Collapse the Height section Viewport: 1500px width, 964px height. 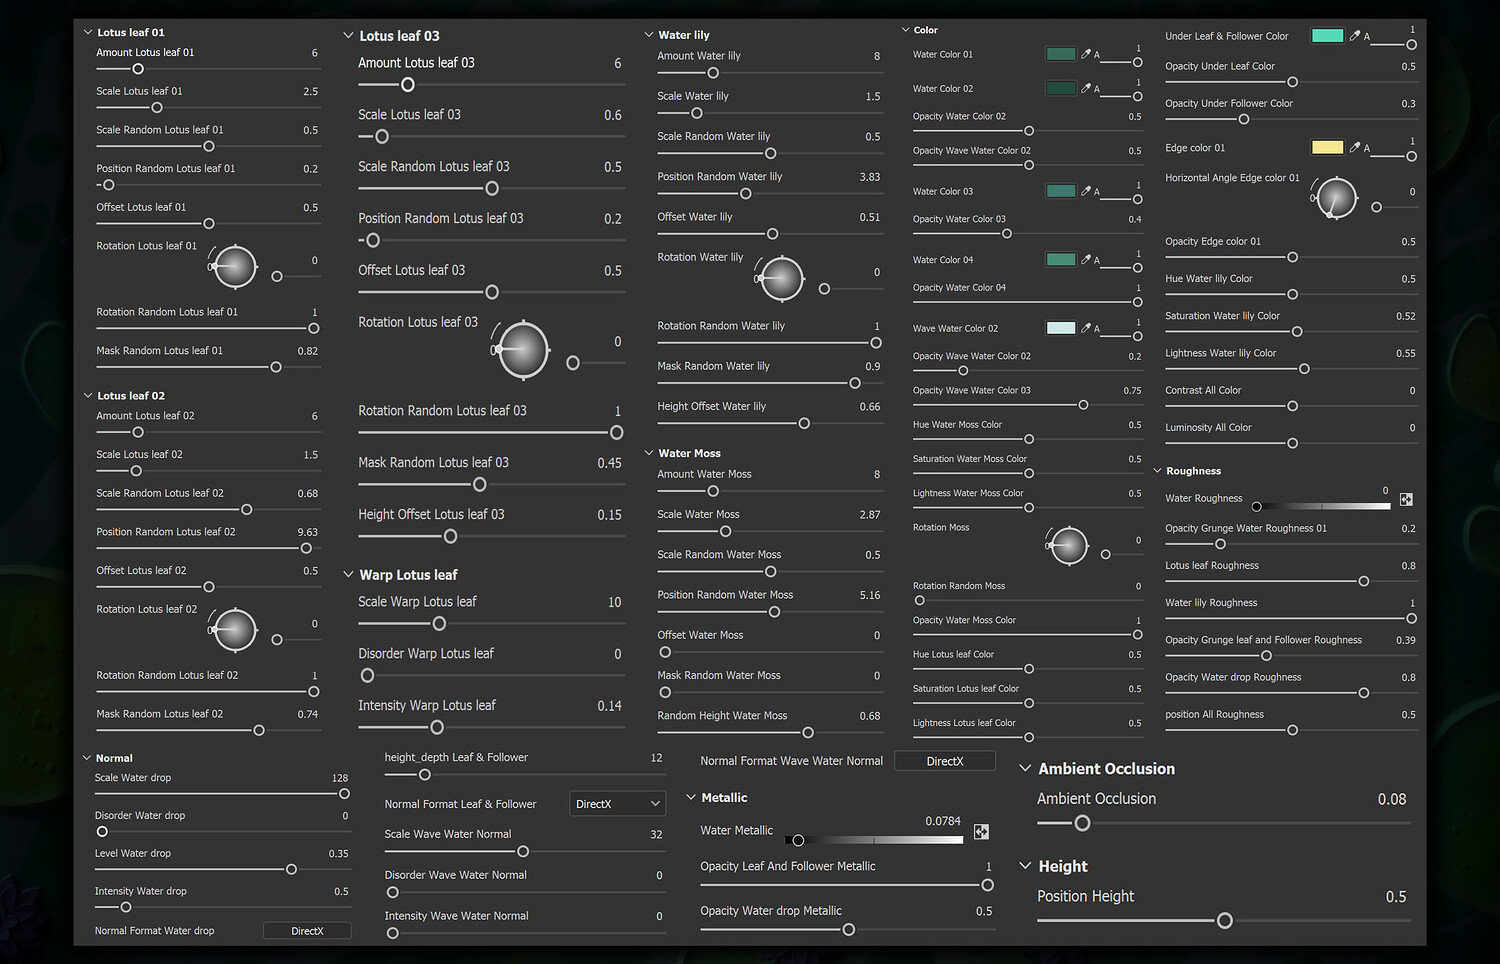point(1025,866)
